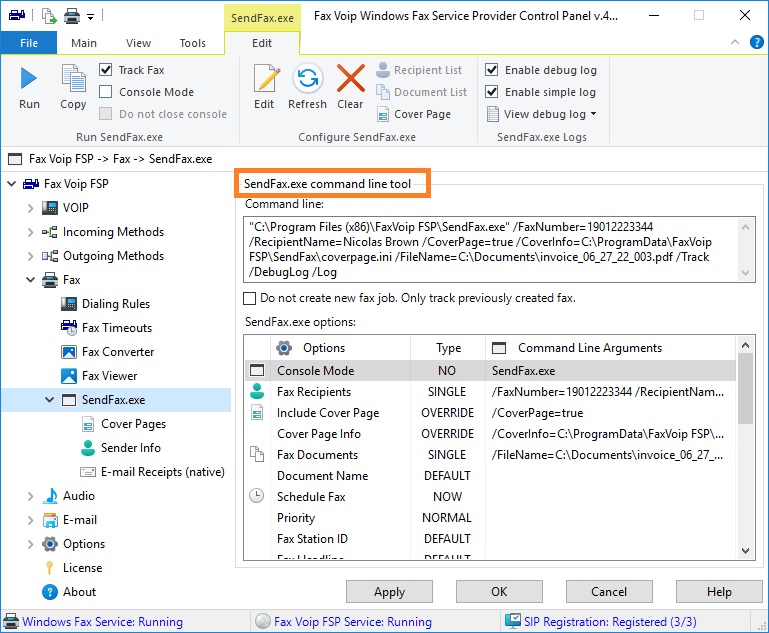769x633 pixels.
Task: Select the E-mail tree node
Action: coord(80,520)
